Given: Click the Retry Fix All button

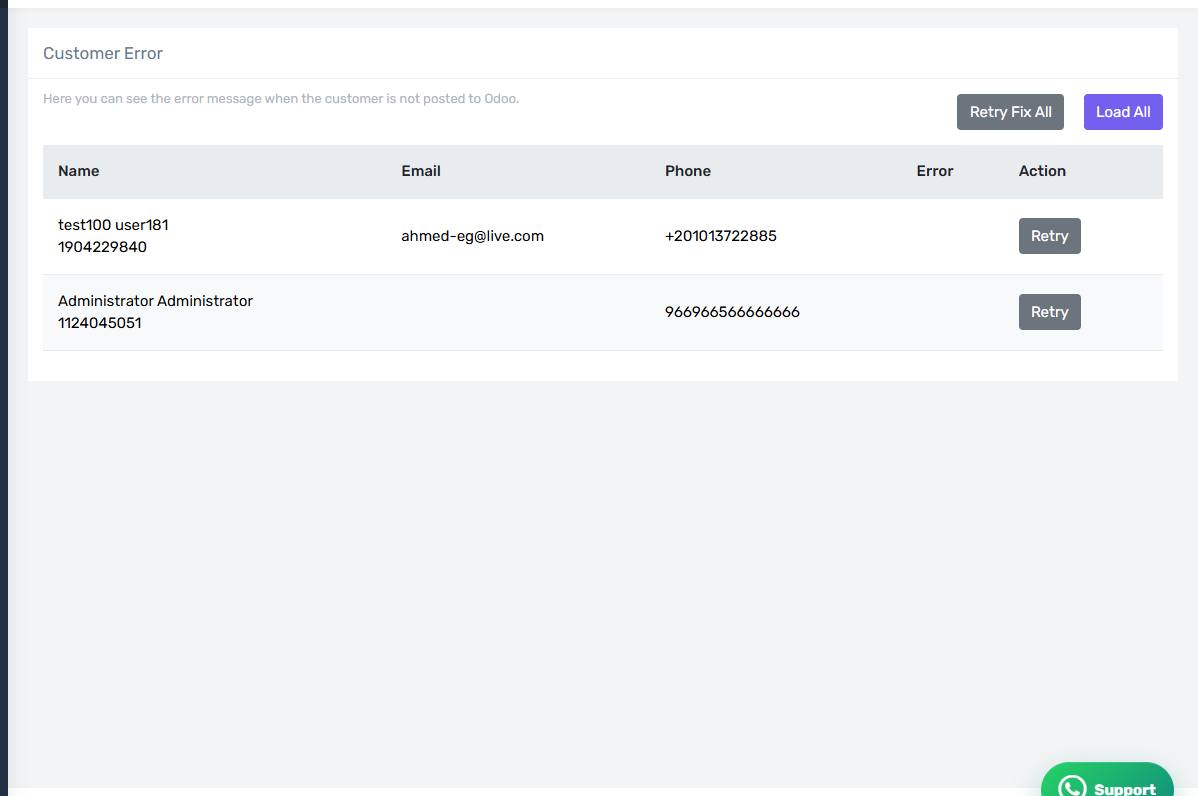Looking at the screenshot, I should pos(1010,112).
